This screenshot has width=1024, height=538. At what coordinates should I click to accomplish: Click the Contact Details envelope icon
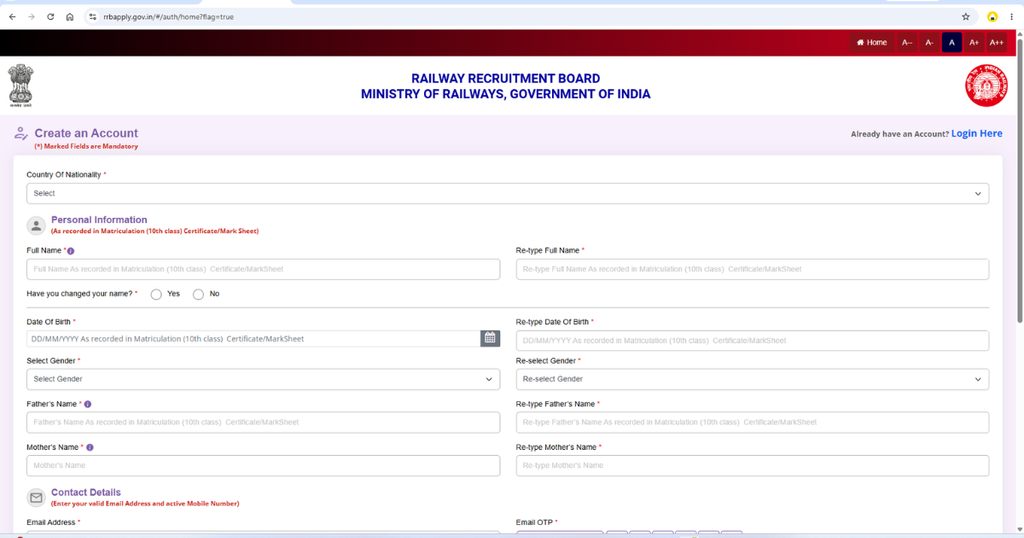click(x=36, y=498)
